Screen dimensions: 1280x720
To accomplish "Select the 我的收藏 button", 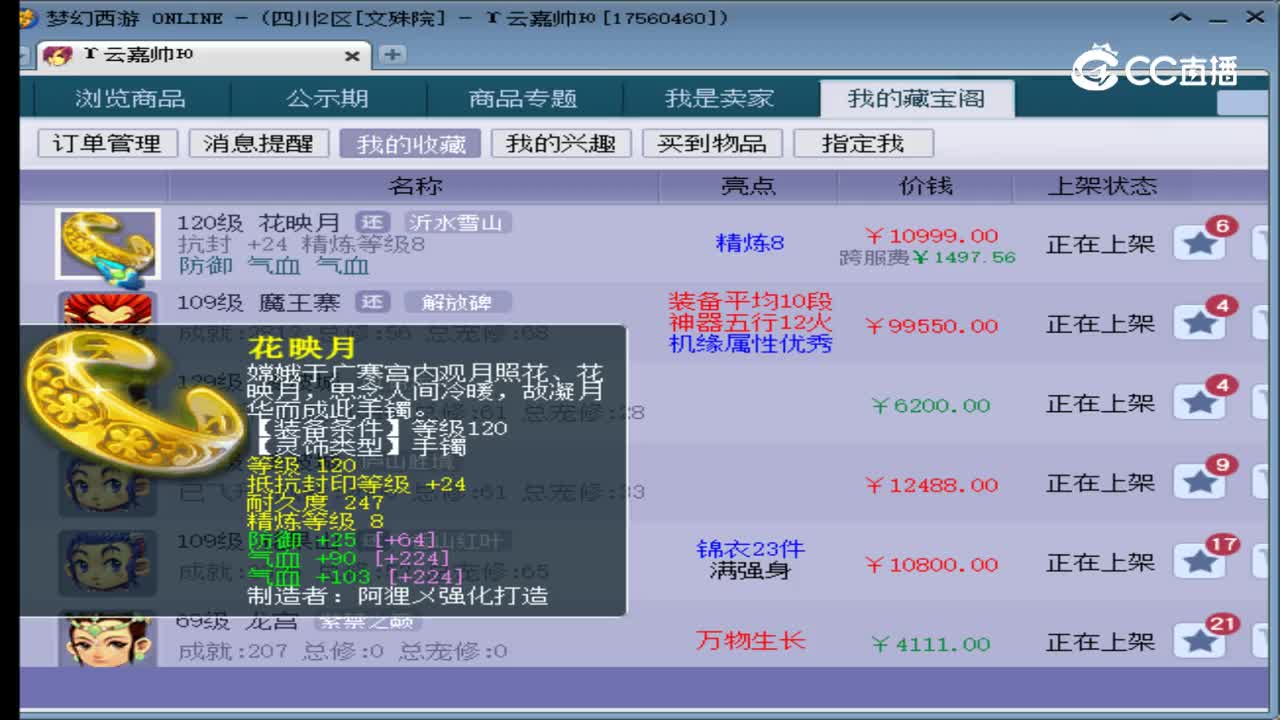I will [x=410, y=143].
